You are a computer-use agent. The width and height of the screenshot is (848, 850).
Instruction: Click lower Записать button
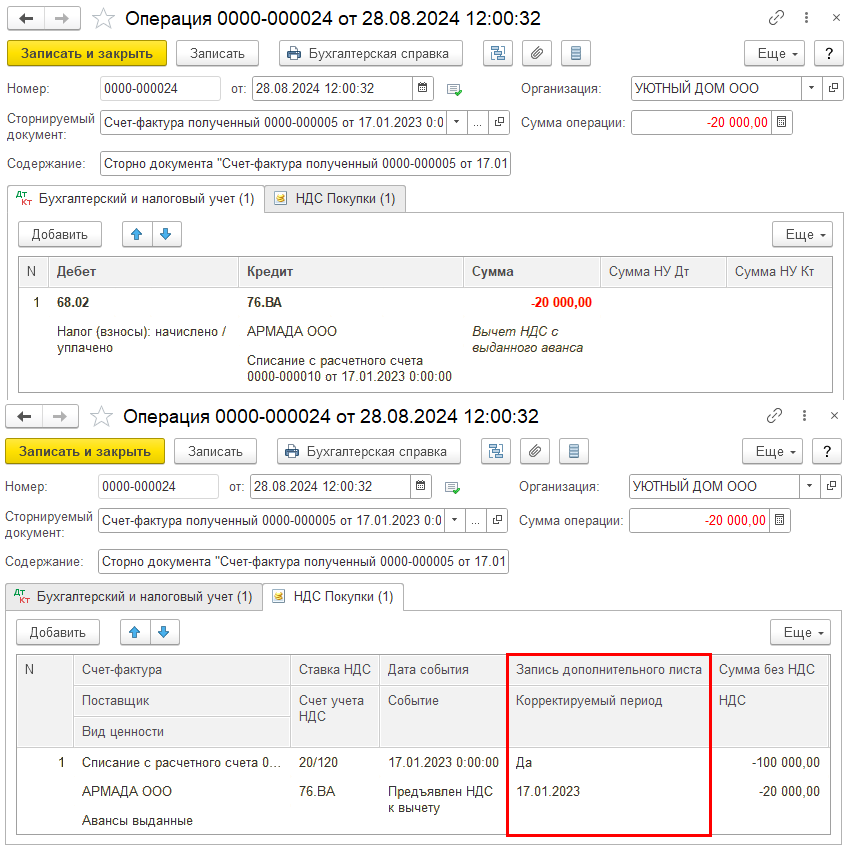pyautogui.click(x=215, y=451)
